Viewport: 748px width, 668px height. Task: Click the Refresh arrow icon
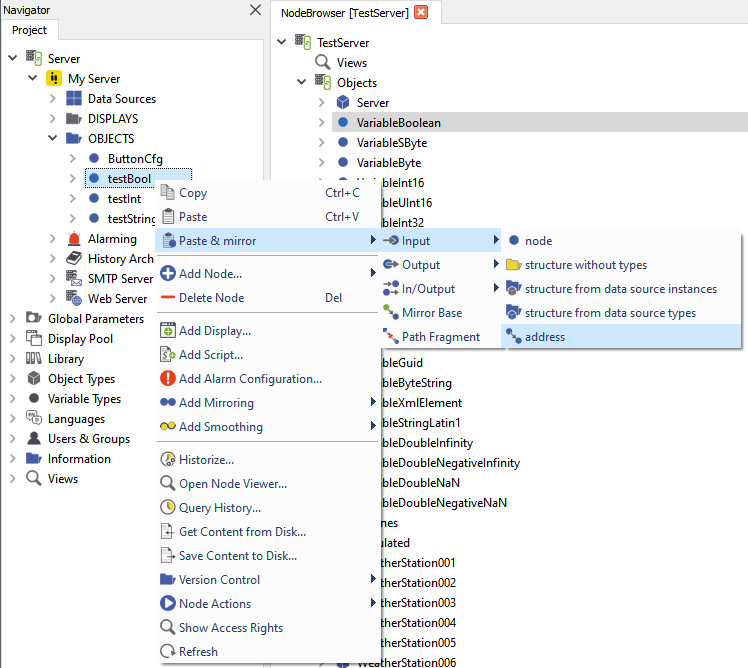(x=167, y=651)
